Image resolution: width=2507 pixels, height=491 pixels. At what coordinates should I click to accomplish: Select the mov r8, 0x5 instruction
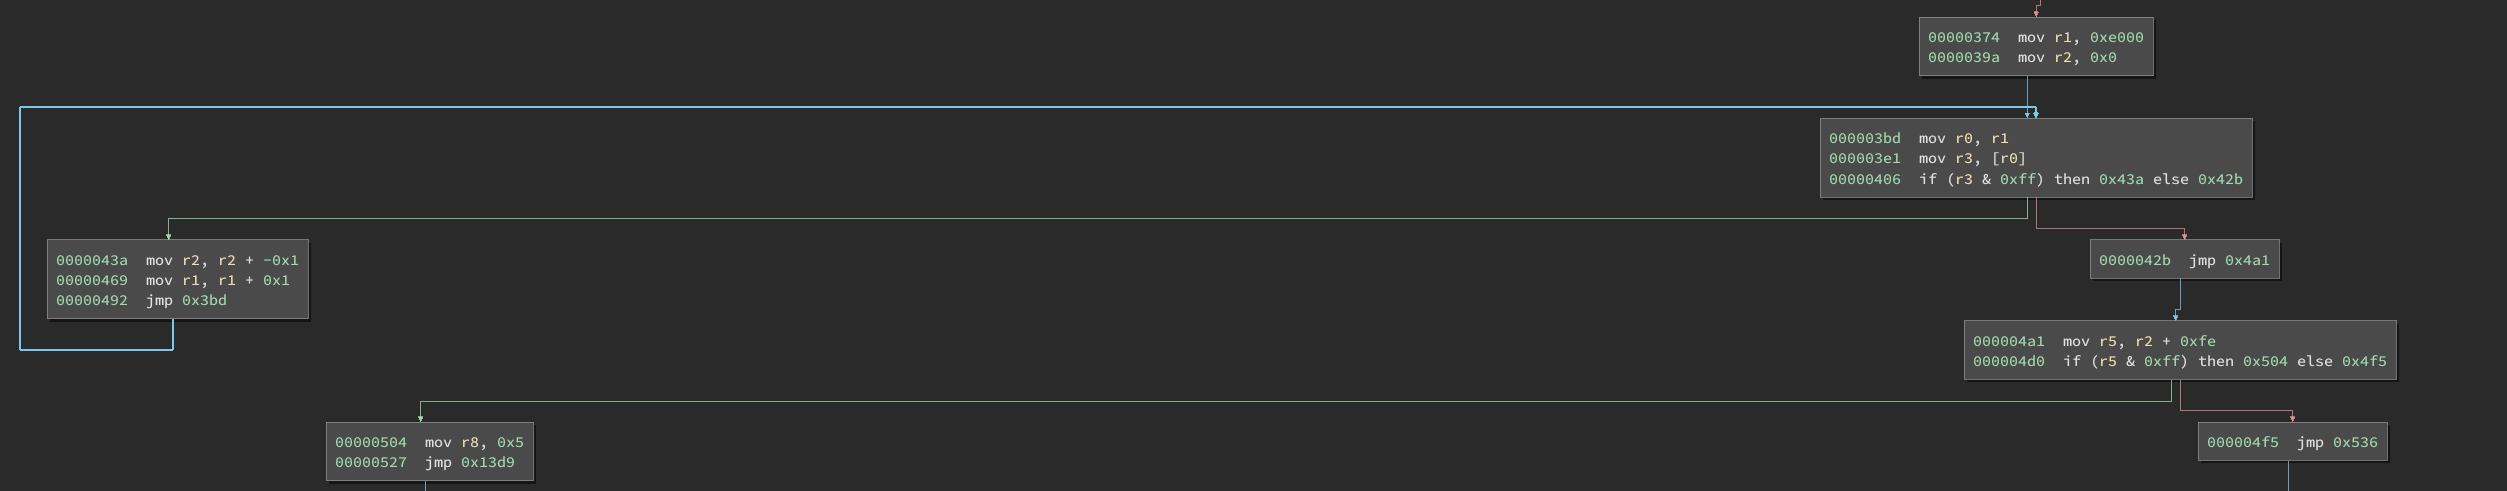click(429, 443)
